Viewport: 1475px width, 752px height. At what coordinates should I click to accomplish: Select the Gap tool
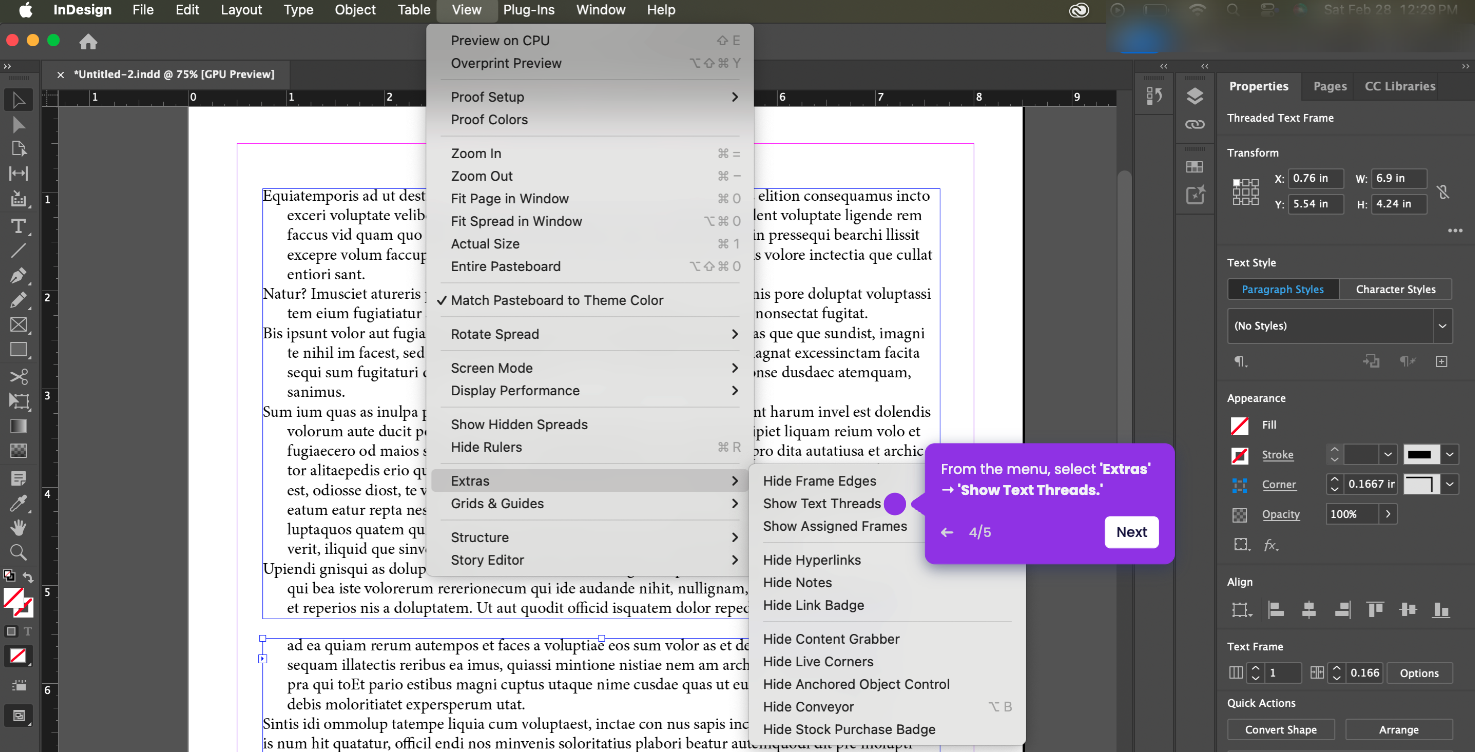(18, 174)
